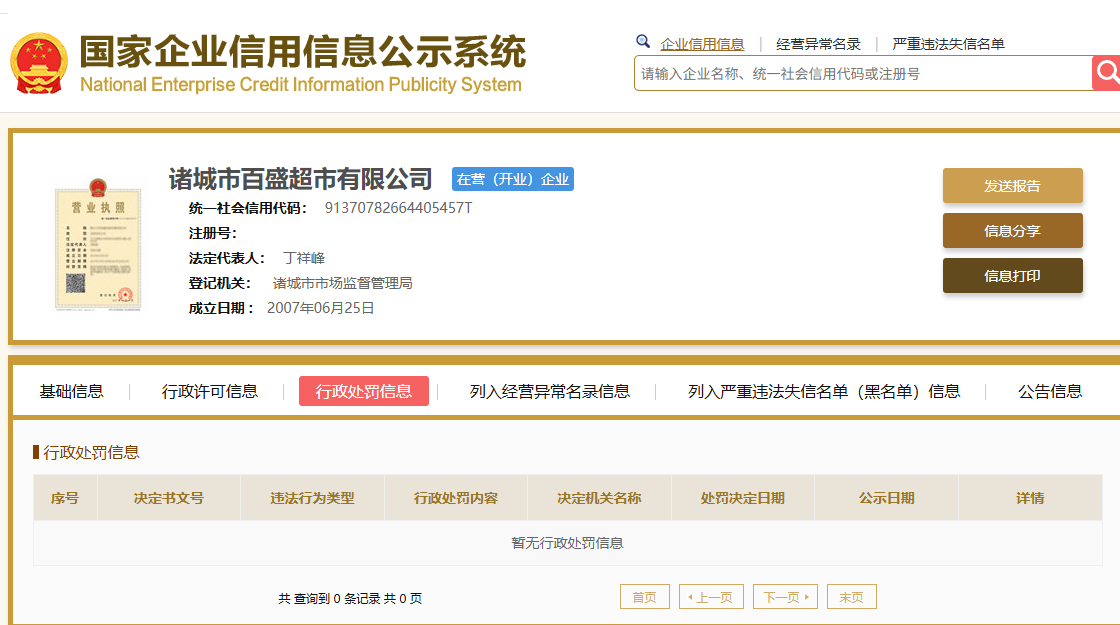Click the 行政处罚内容 column header
Viewport: 1120px width, 625px height.
pos(456,498)
